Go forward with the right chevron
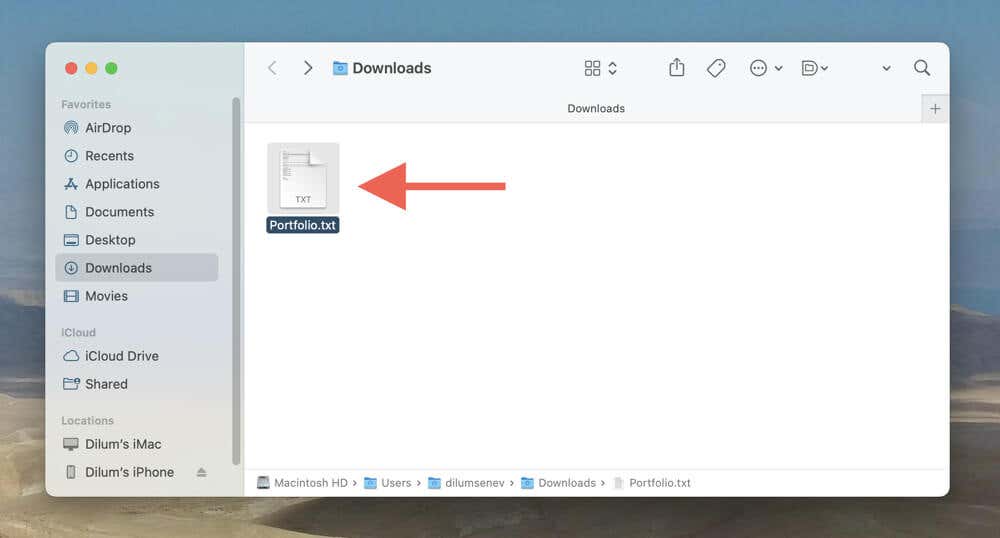The width and height of the screenshot is (1000, 538). [x=308, y=68]
